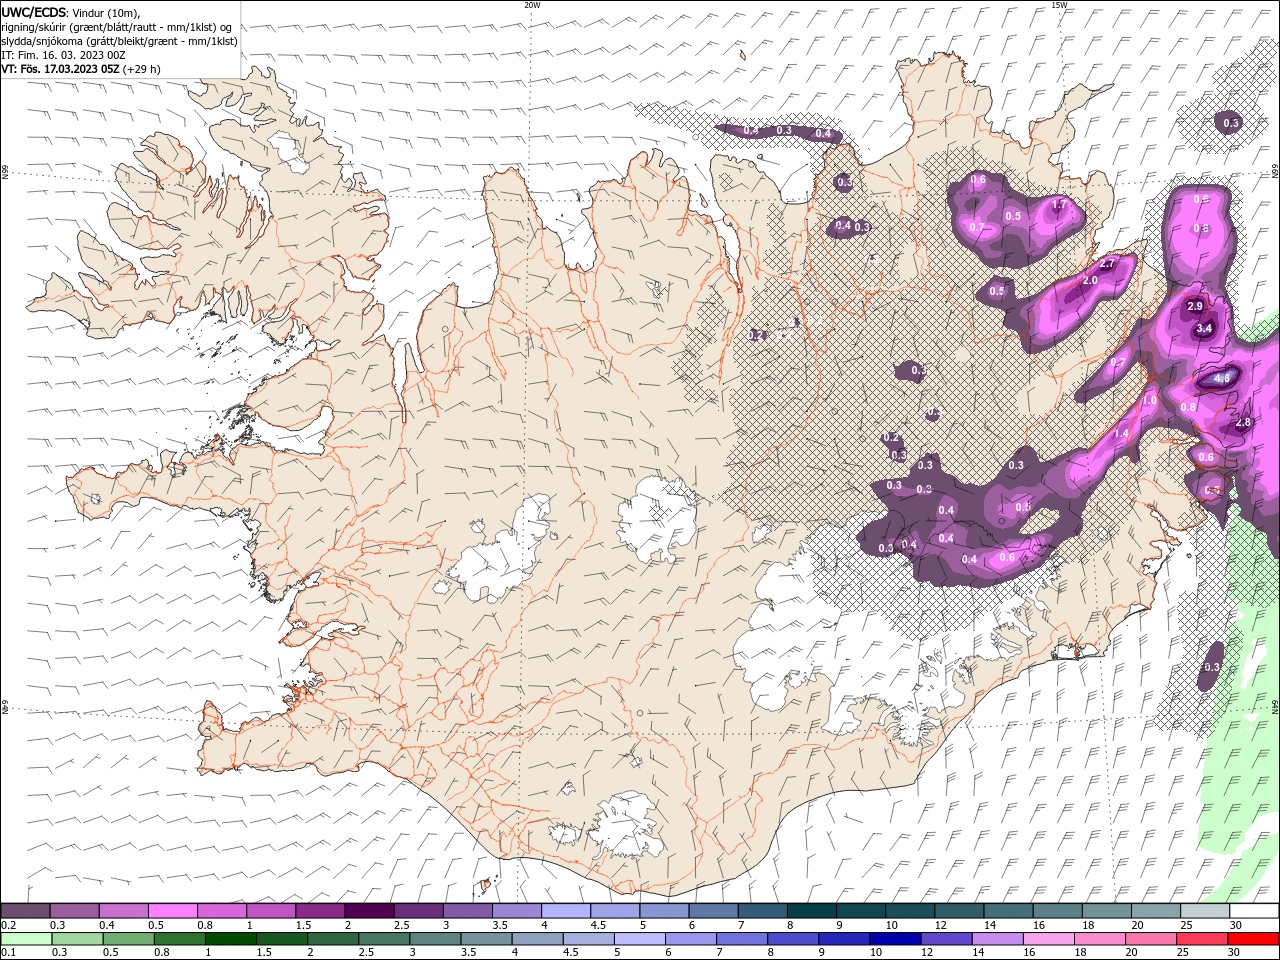Click the snow scale 8 dark teal swatch

810,911
